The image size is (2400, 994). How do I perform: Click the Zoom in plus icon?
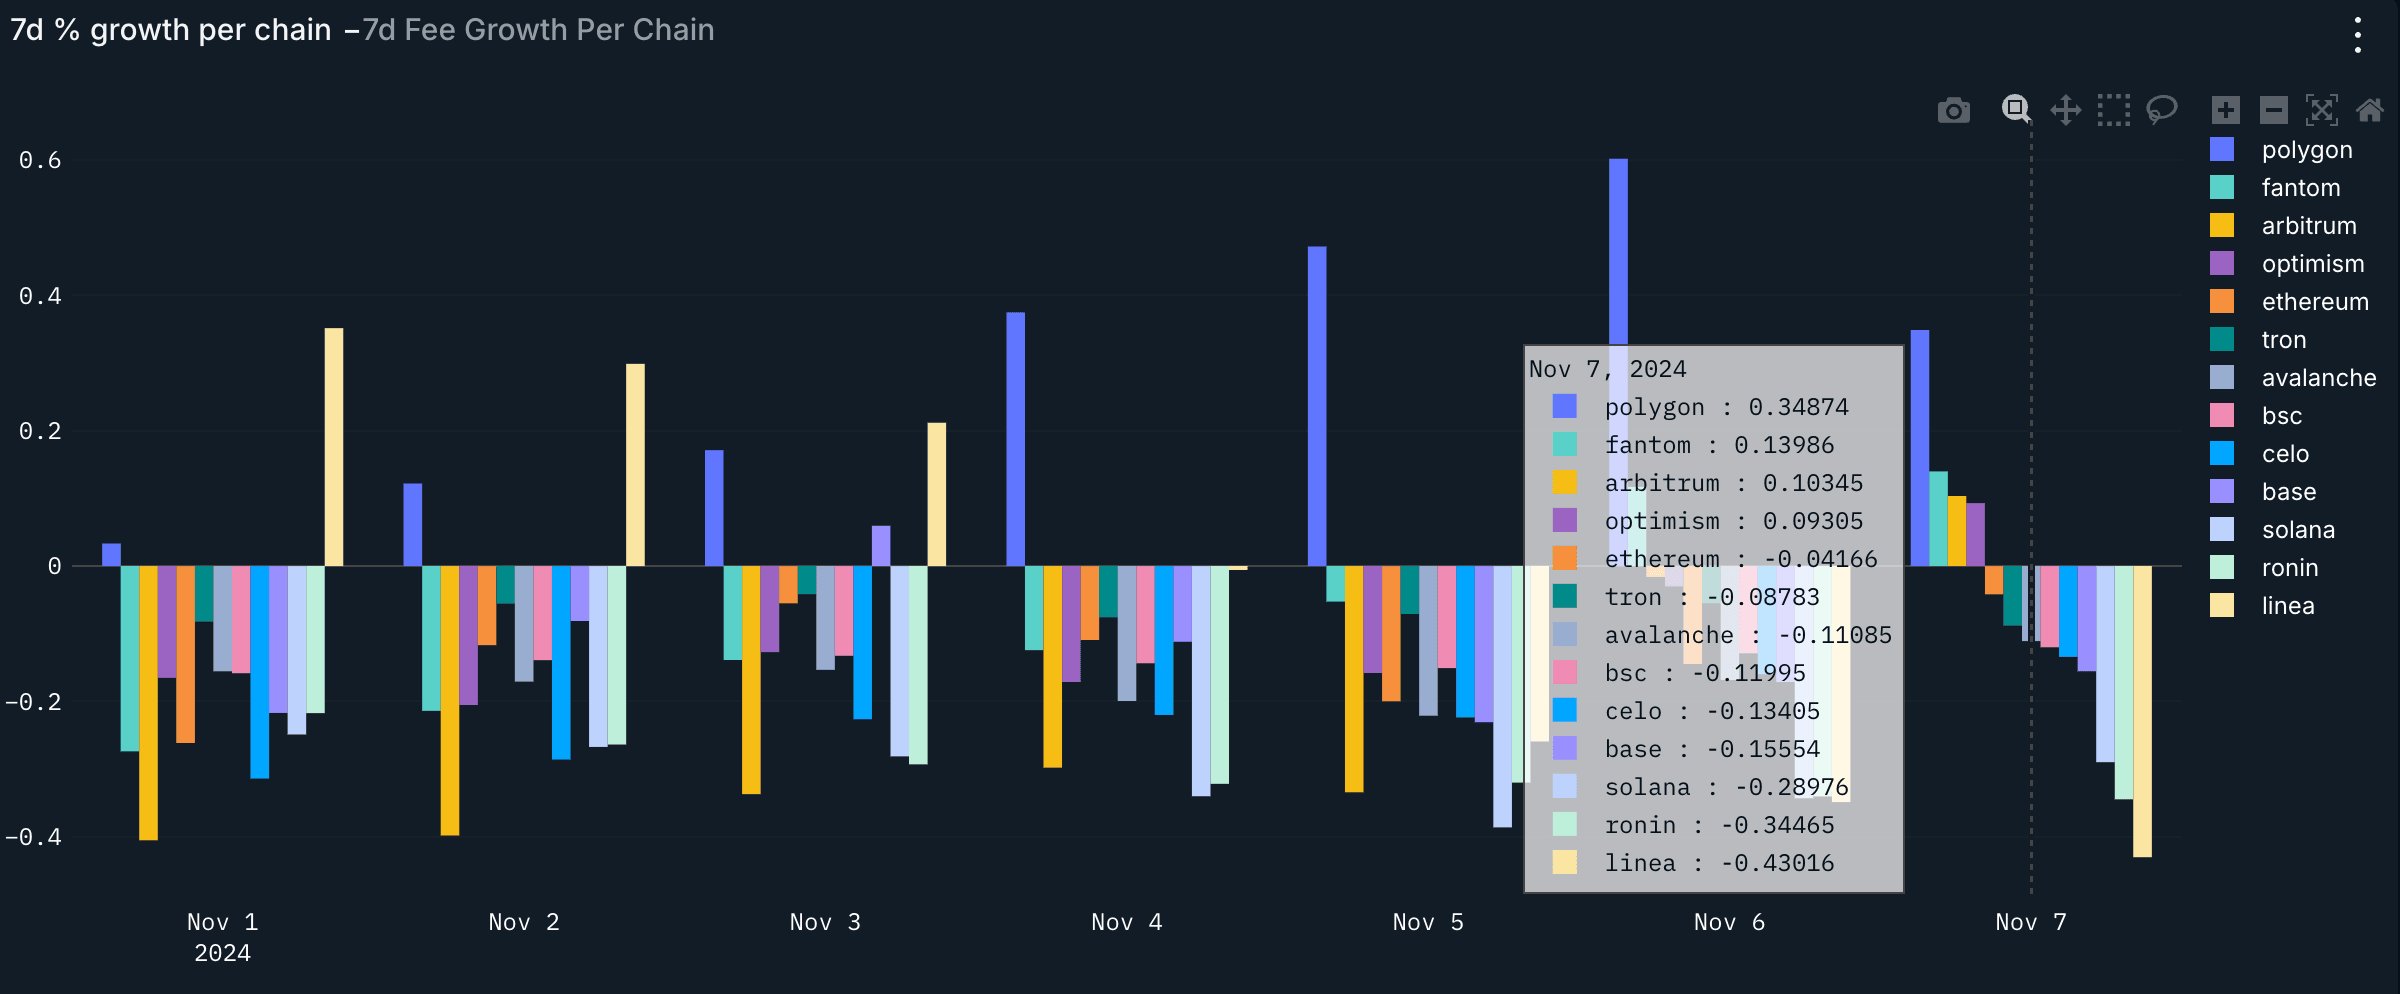(x=2225, y=110)
